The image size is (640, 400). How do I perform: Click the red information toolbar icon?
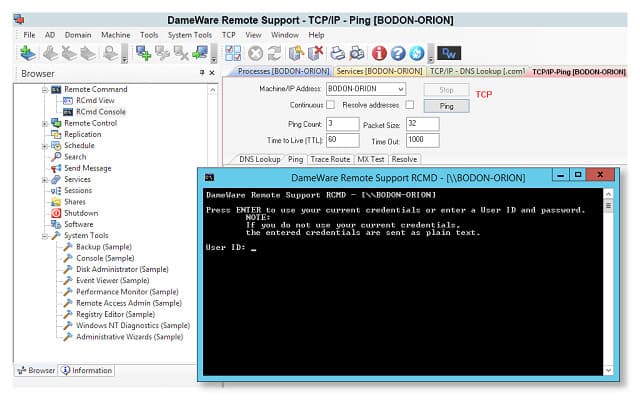click(379, 53)
